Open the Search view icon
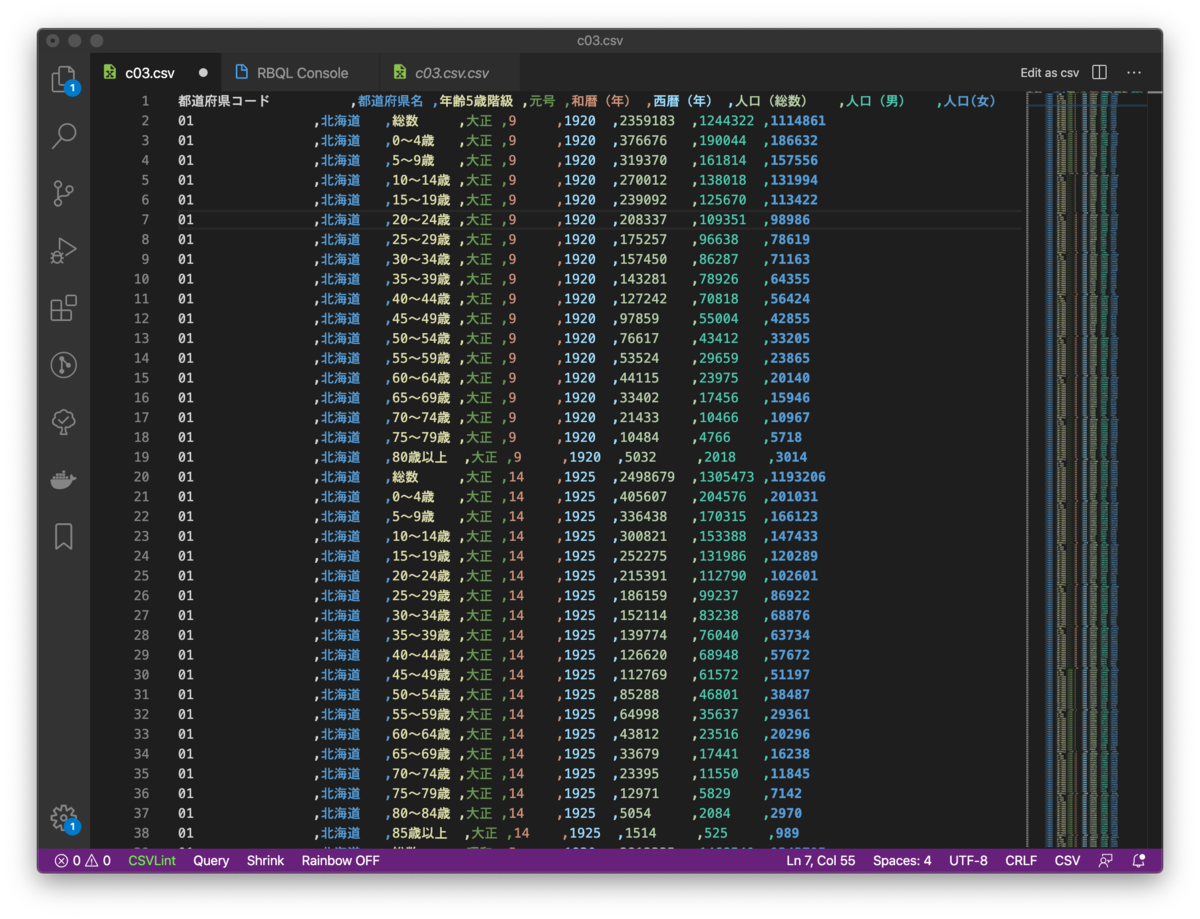This screenshot has width=1200, height=919. 64,135
